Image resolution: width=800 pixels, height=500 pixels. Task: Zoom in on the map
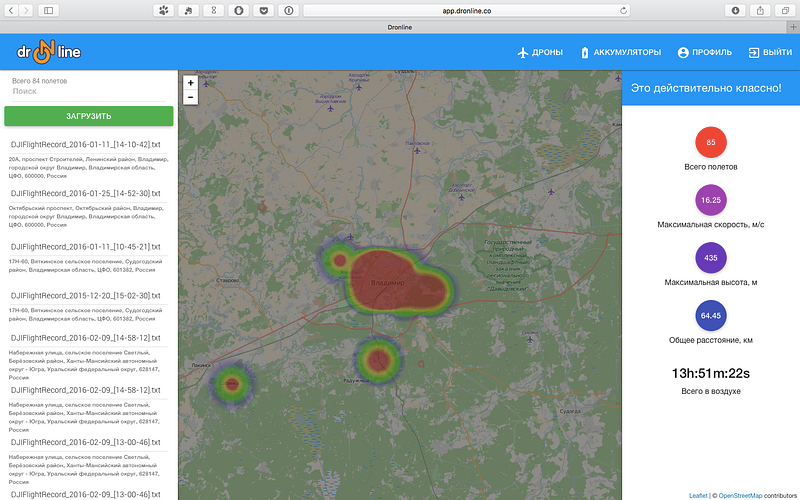coord(190,83)
